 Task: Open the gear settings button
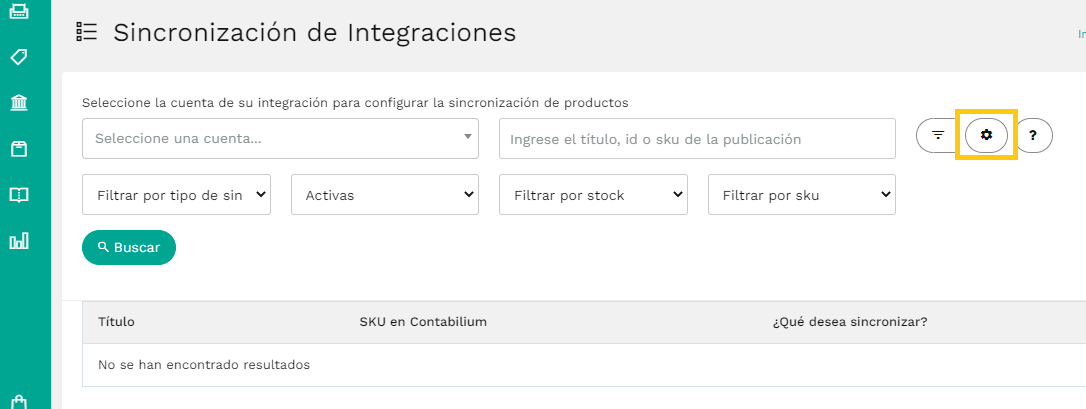986,134
